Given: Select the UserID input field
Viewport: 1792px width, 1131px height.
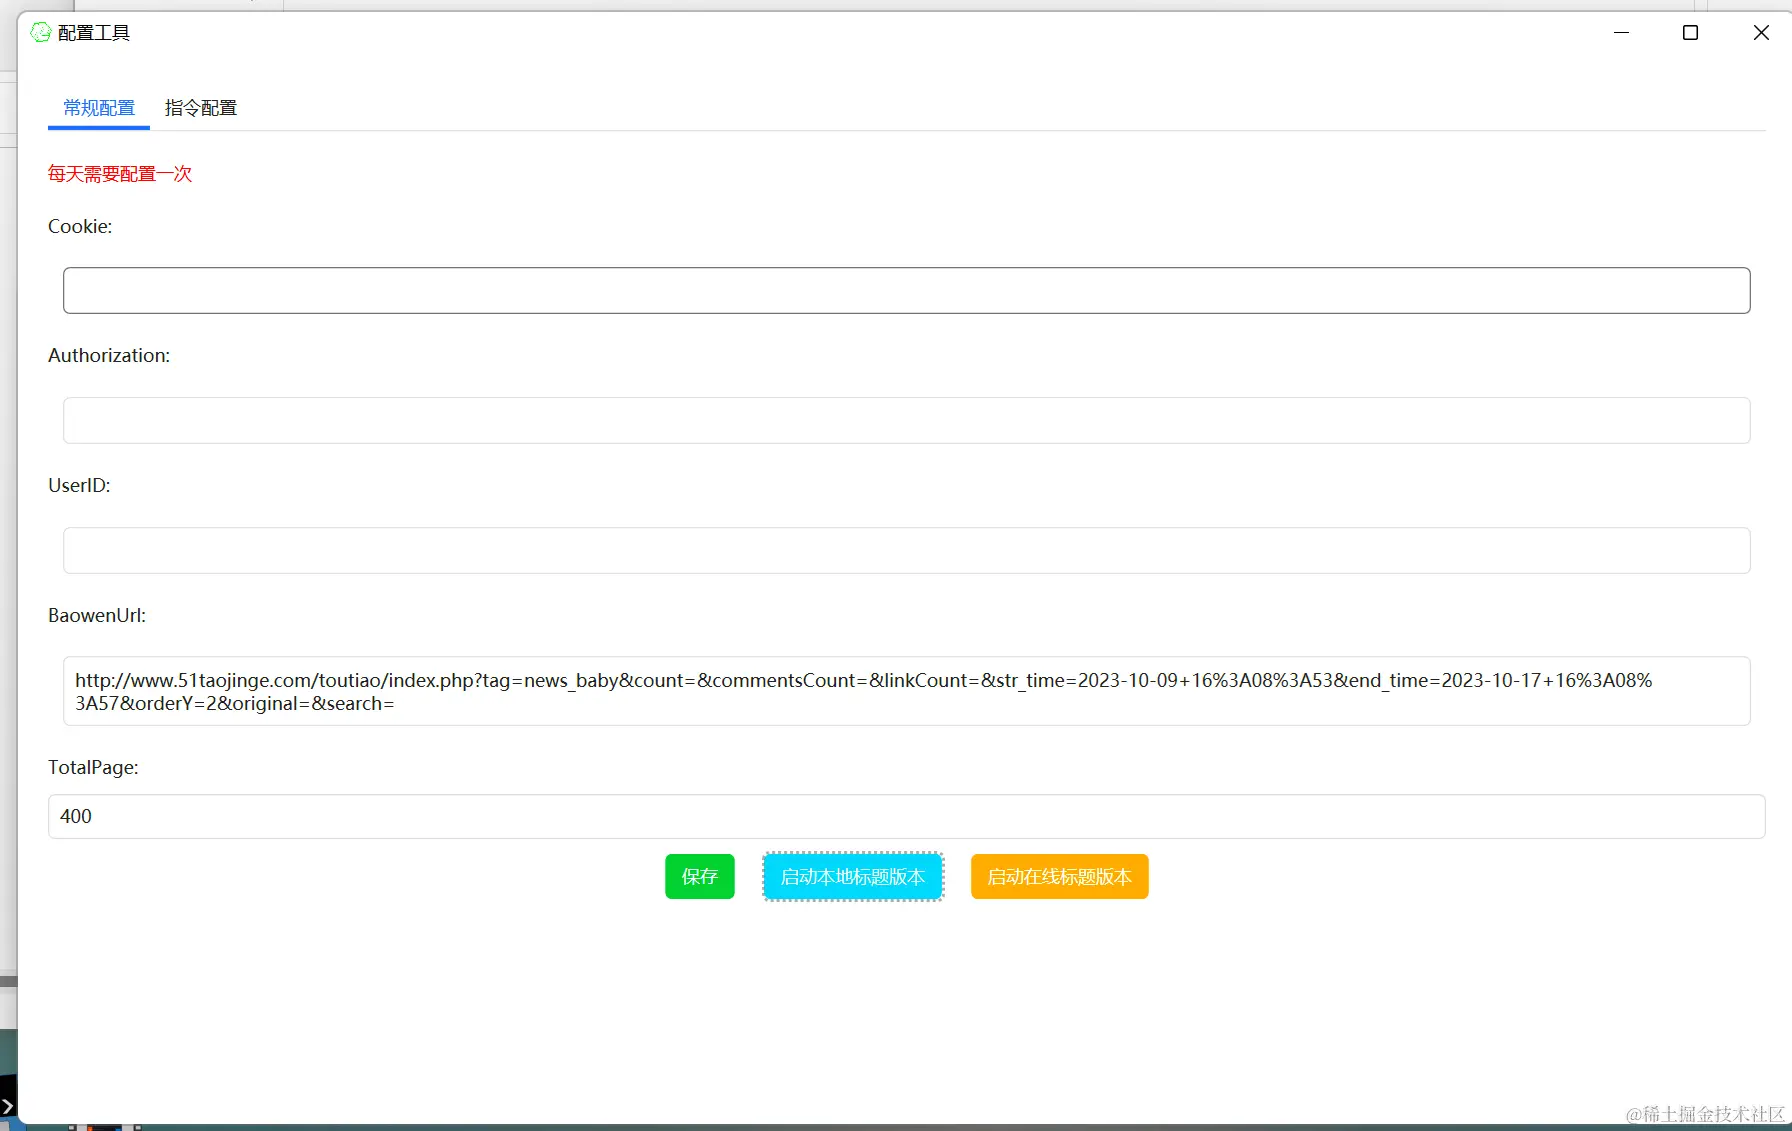Looking at the screenshot, I should 906,550.
